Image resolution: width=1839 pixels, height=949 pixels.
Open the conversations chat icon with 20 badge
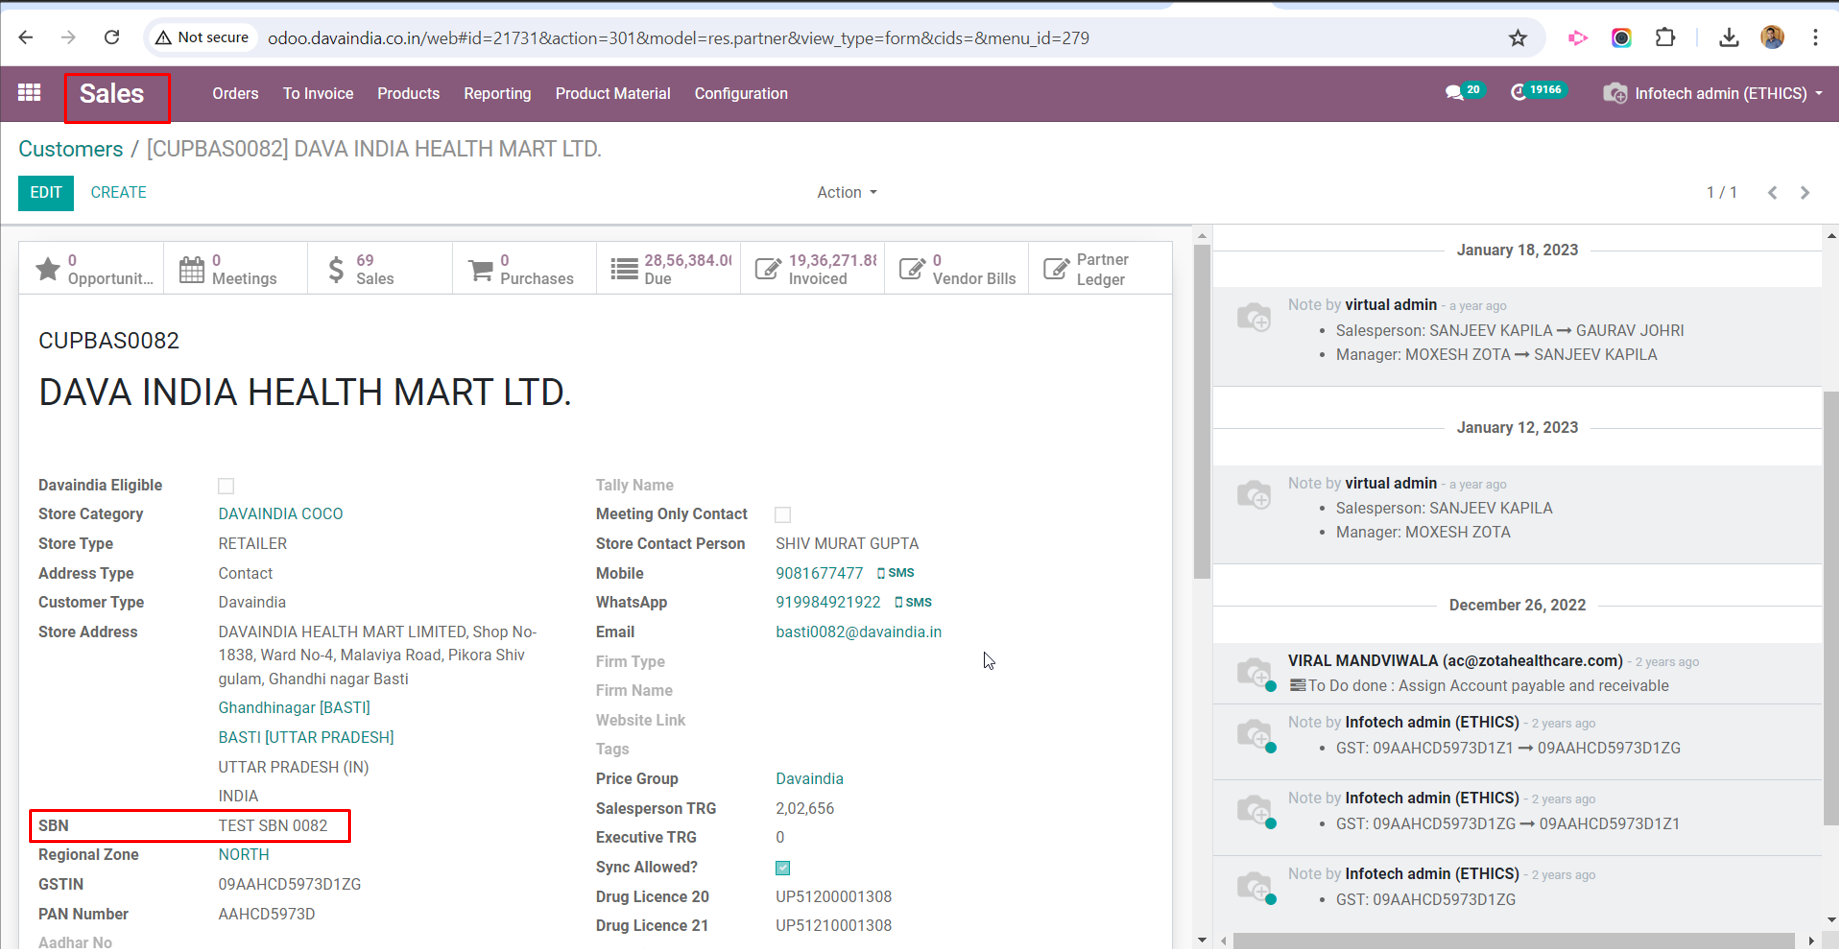click(1455, 93)
